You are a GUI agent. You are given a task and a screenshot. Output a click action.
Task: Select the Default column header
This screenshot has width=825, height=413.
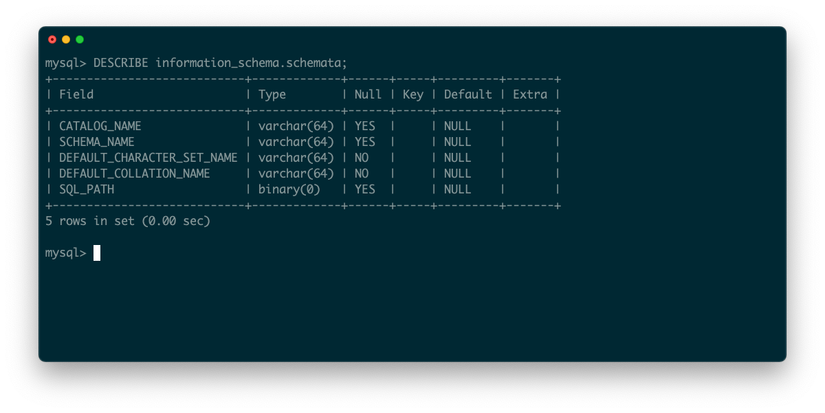pos(468,94)
